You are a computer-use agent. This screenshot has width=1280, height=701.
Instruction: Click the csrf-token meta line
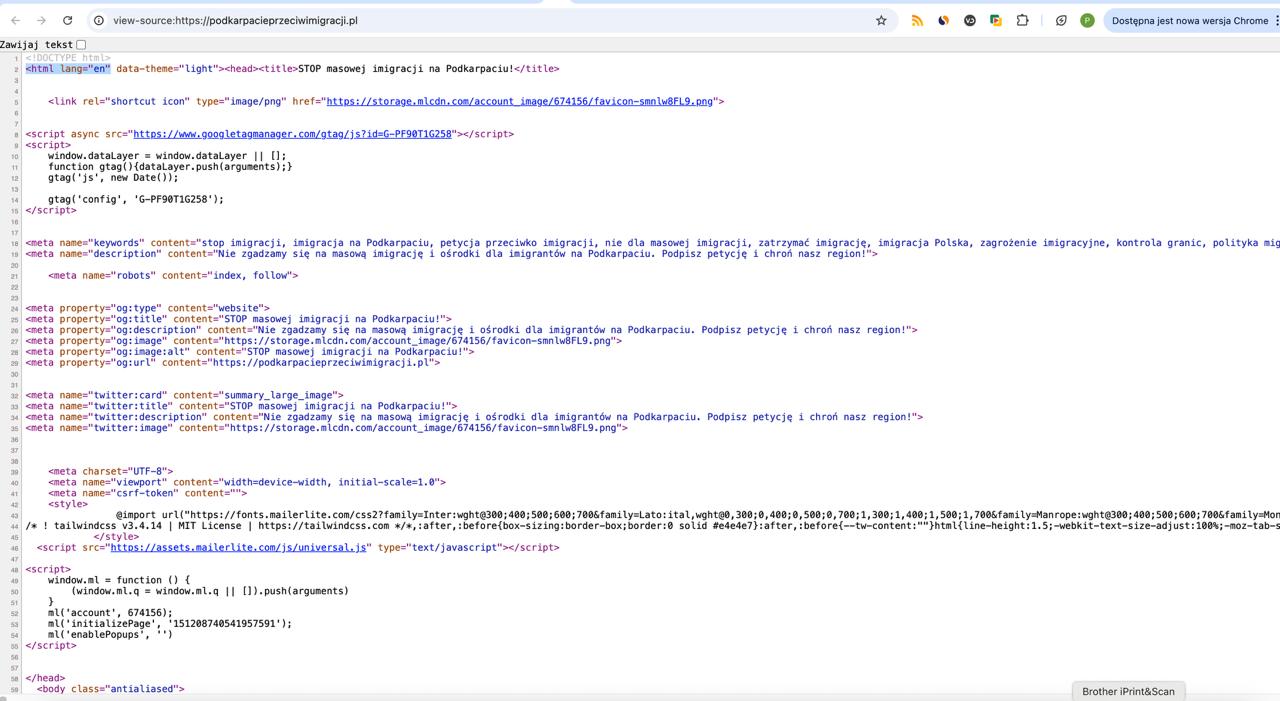(148, 493)
